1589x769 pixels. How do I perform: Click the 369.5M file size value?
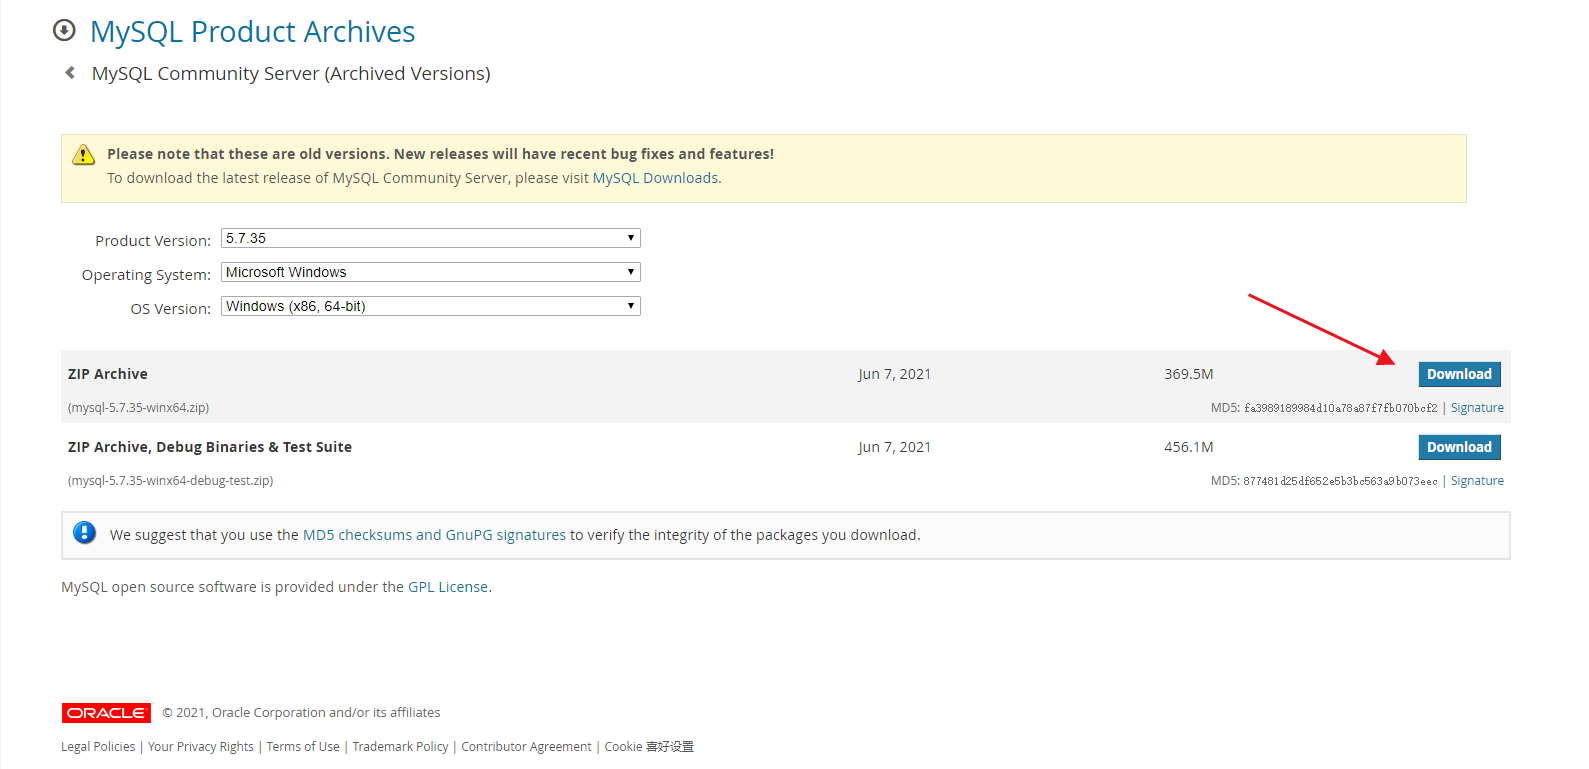(x=1189, y=374)
